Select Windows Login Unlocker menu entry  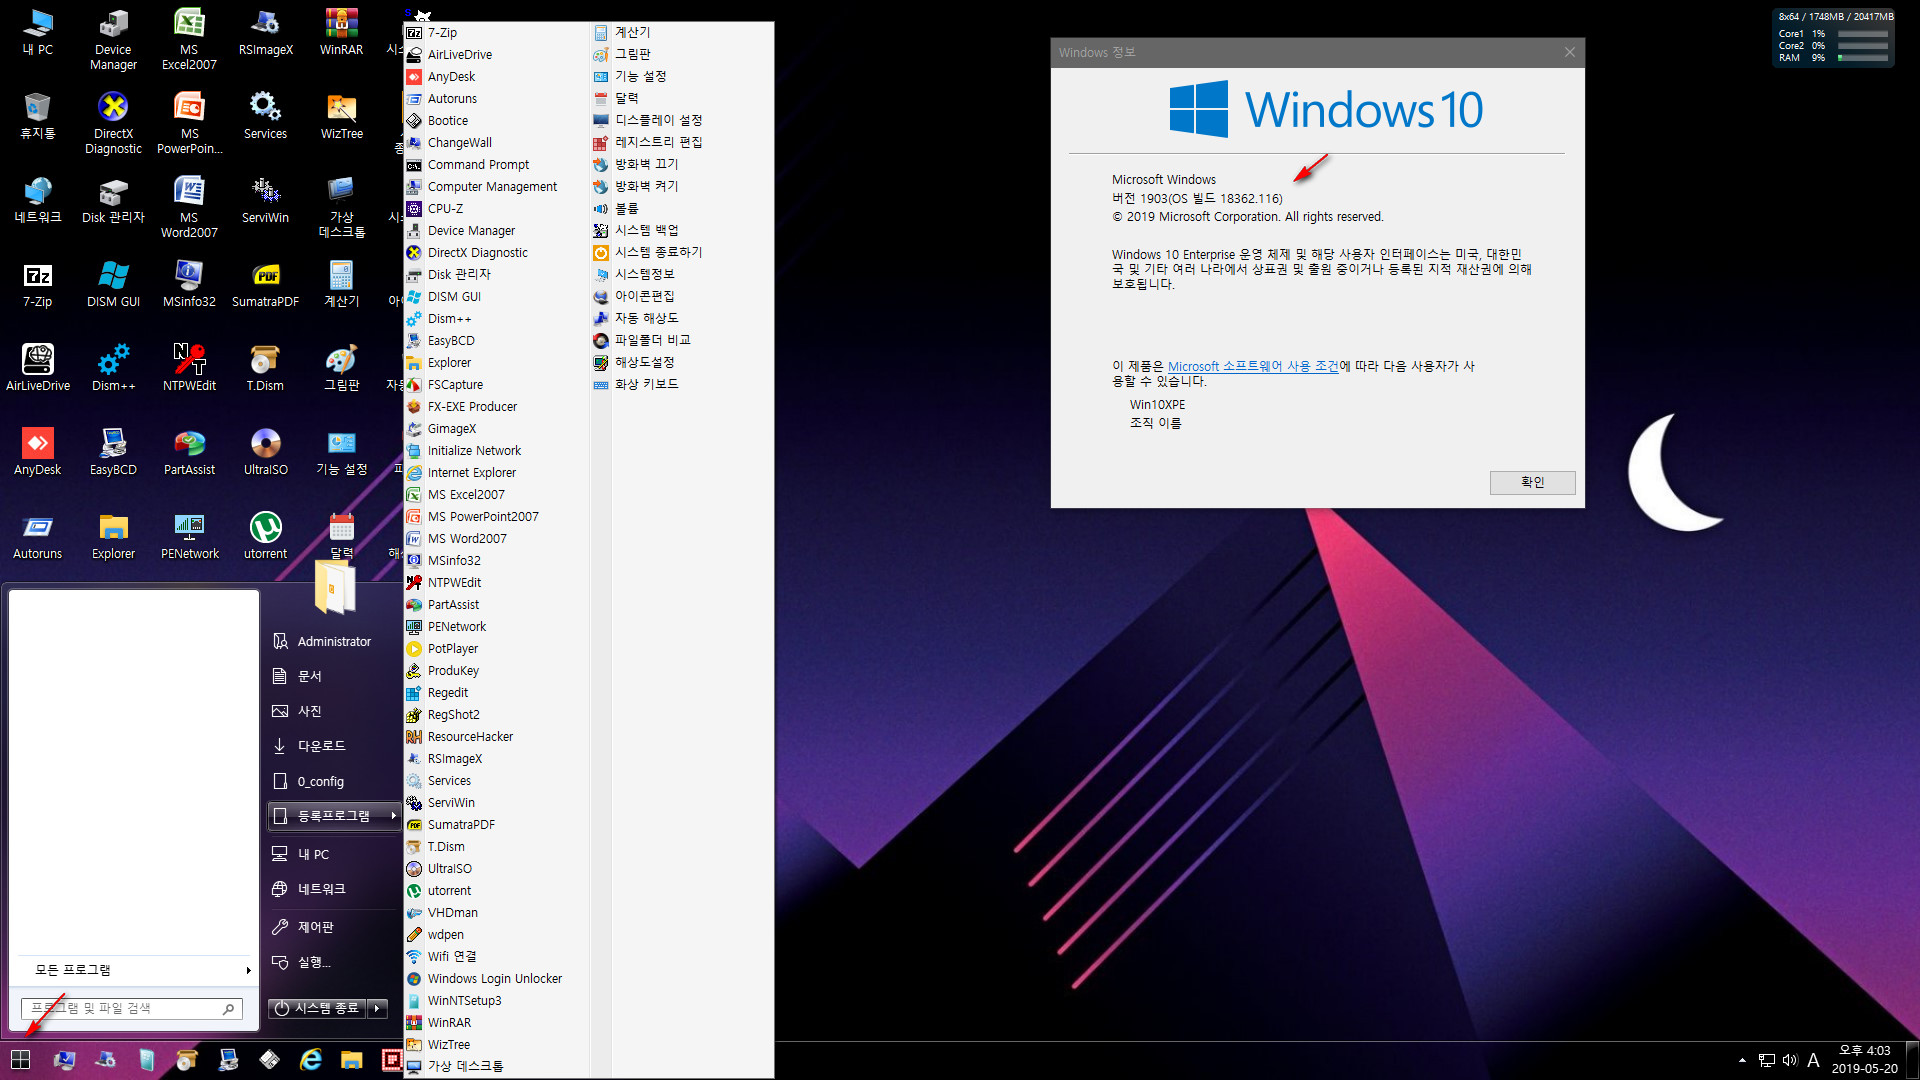pyautogui.click(x=495, y=979)
